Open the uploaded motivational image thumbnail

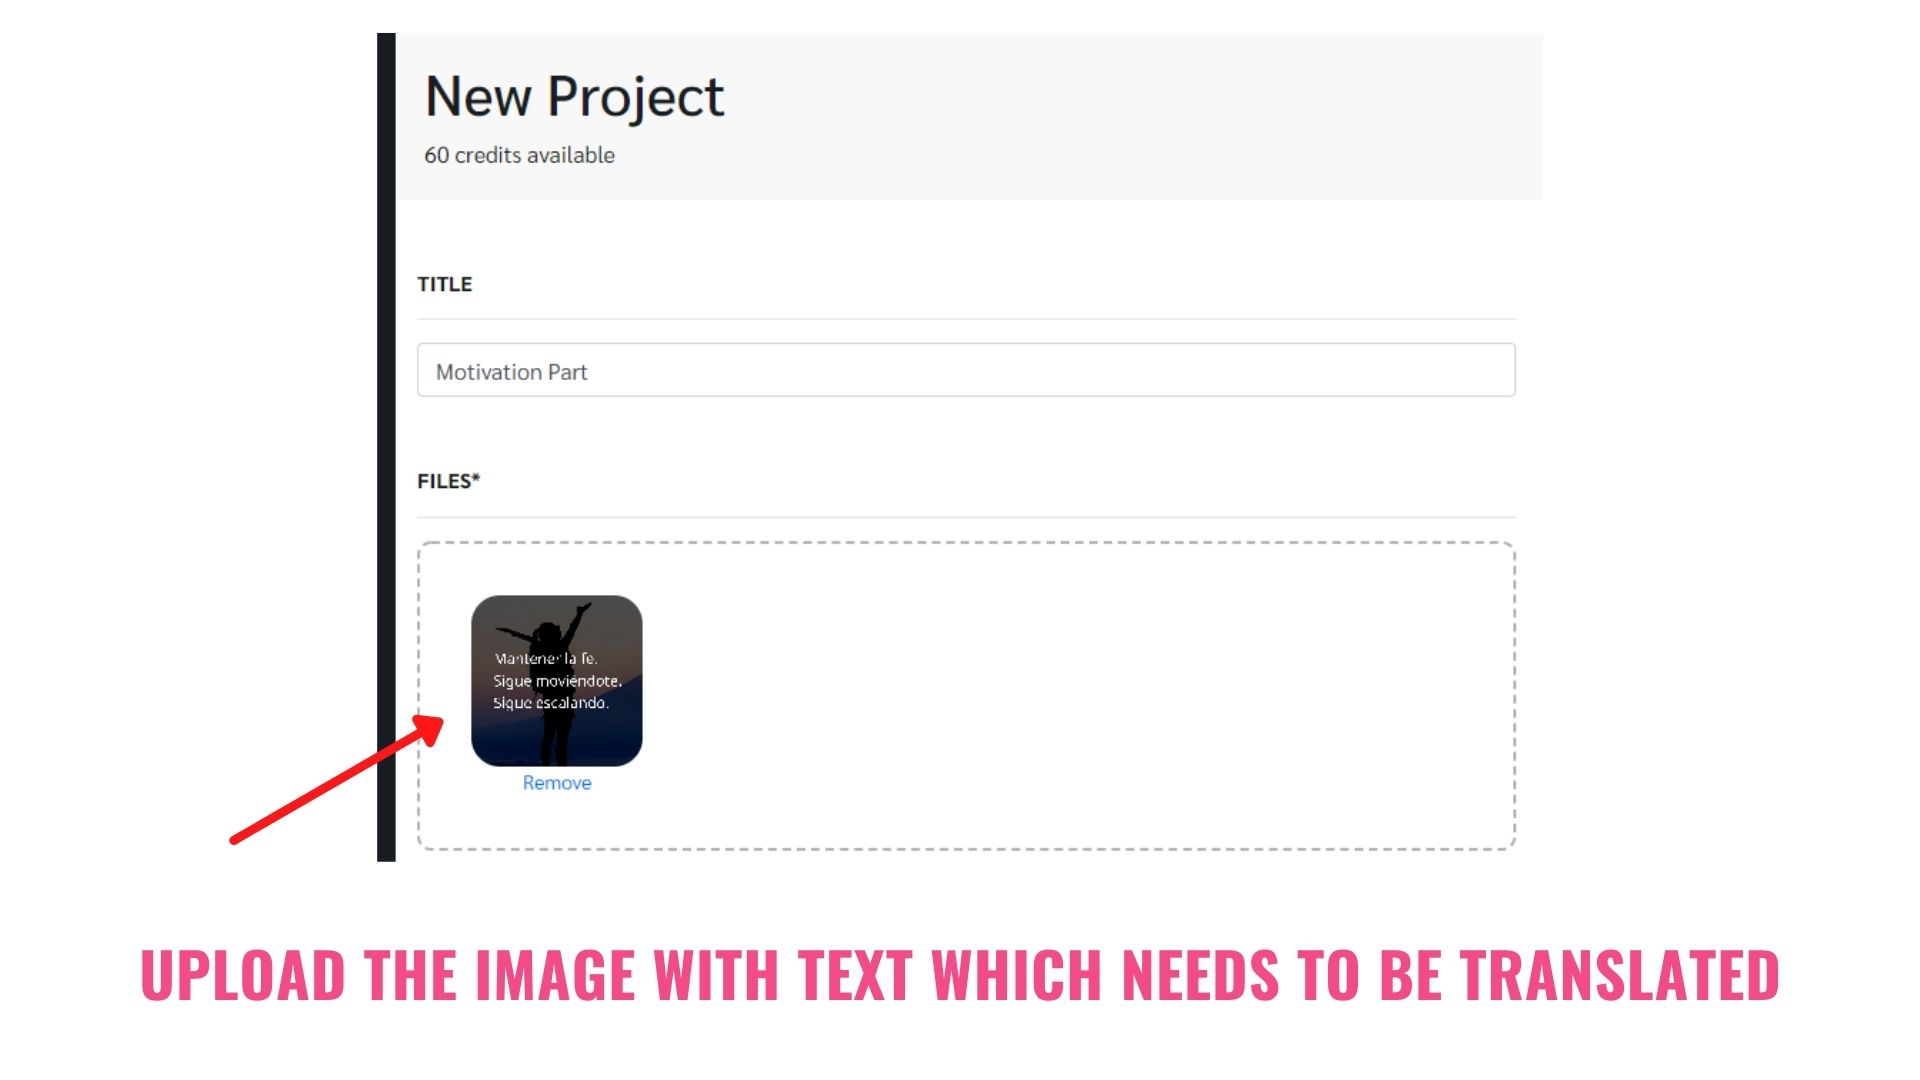click(x=557, y=681)
